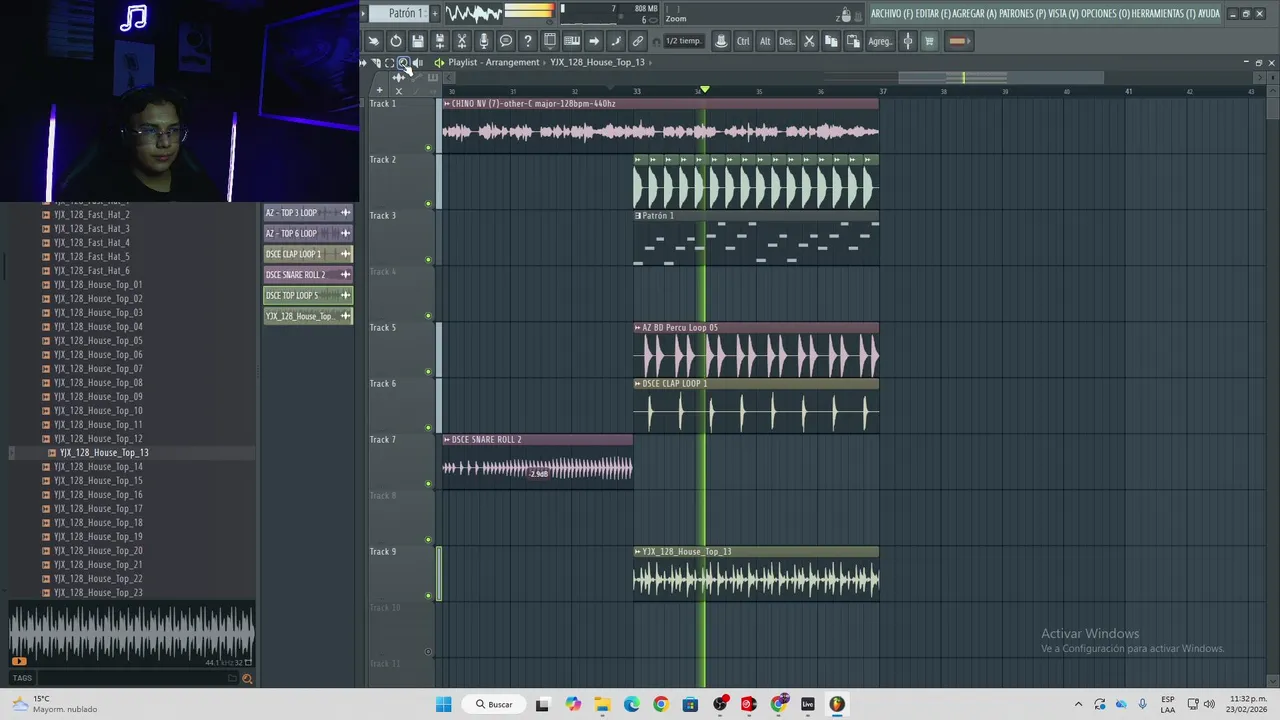Toggle mute dot on Track 5
The image size is (1280, 720).
point(428,372)
